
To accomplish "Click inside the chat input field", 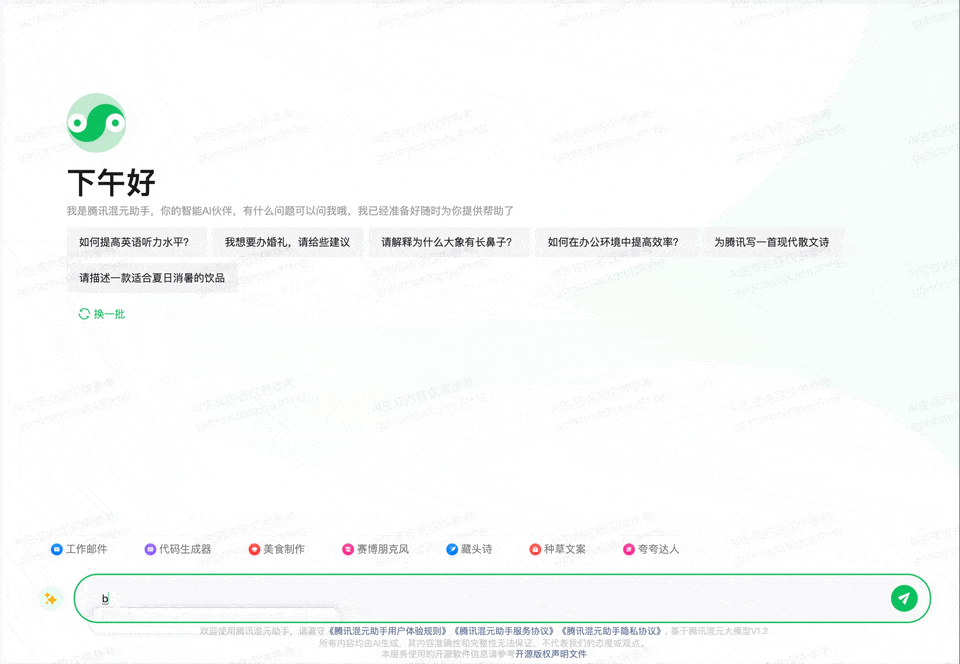I will pos(400,598).
